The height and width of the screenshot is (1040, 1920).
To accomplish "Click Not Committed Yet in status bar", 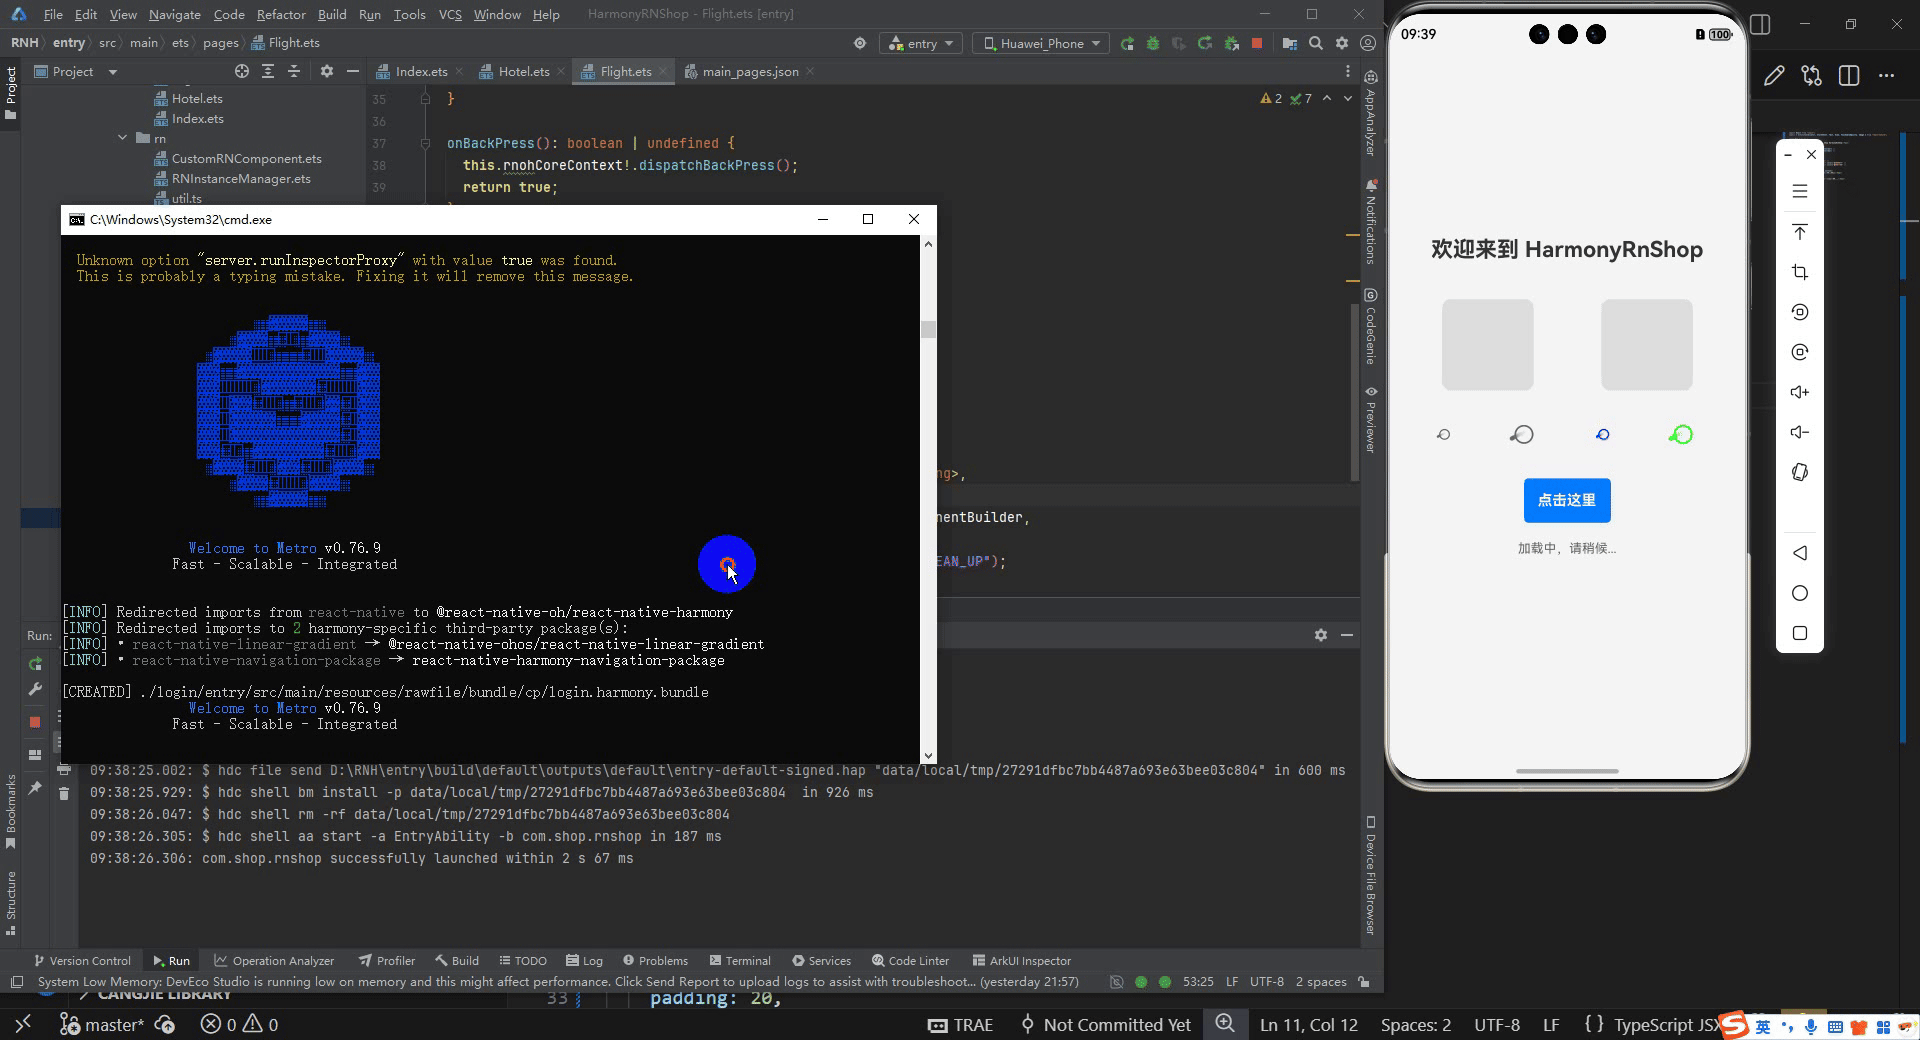I will click(1106, 1024).
